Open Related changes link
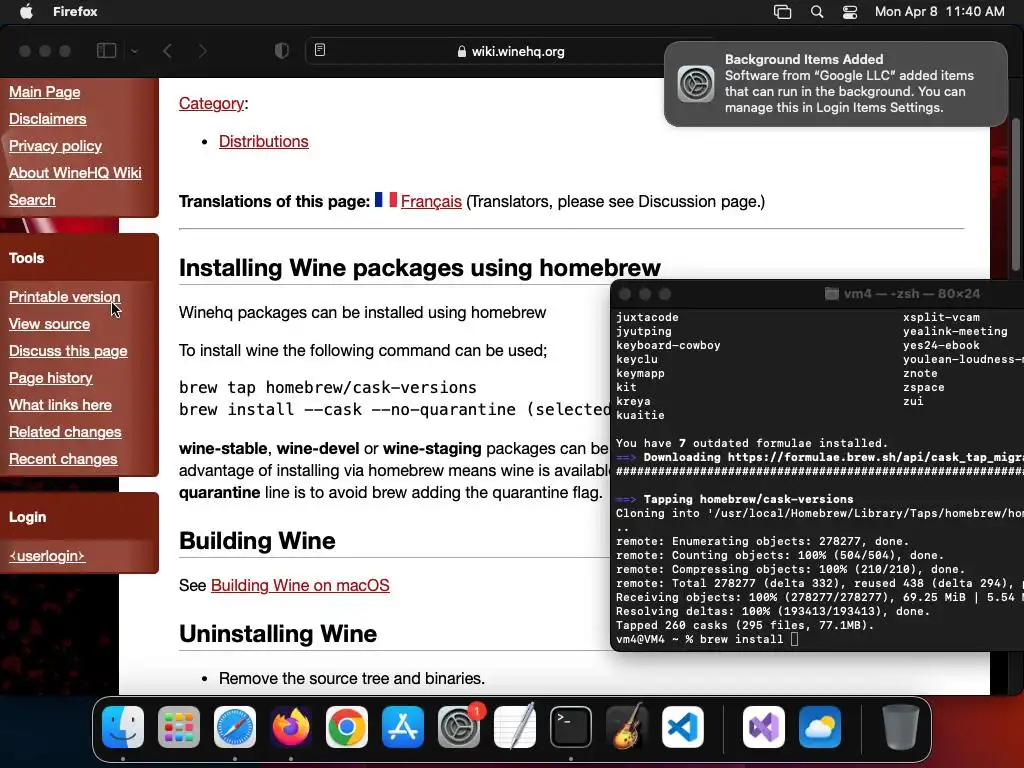The image size is (1024, 768). click(65, 432)
